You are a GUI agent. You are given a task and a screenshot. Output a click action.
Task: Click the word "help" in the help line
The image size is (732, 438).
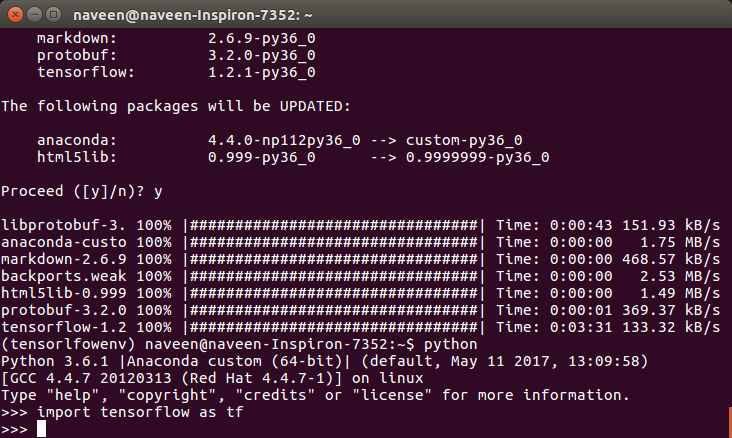pyautogui.click(x=73, y=396)
